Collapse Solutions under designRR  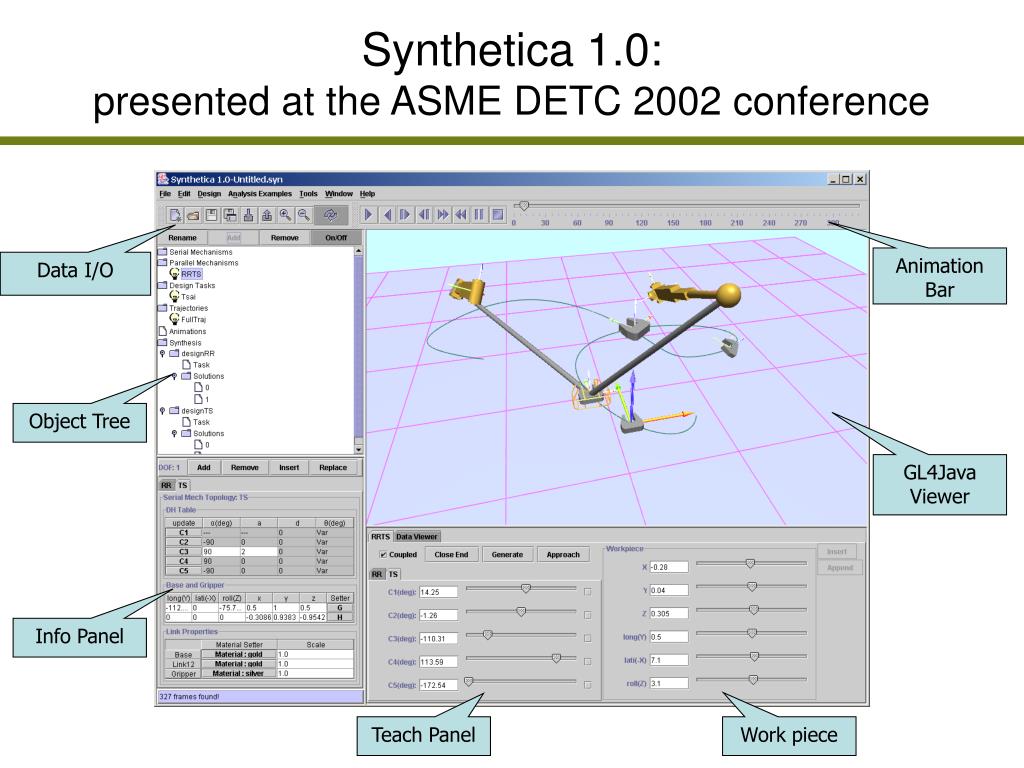click(174, 376)
